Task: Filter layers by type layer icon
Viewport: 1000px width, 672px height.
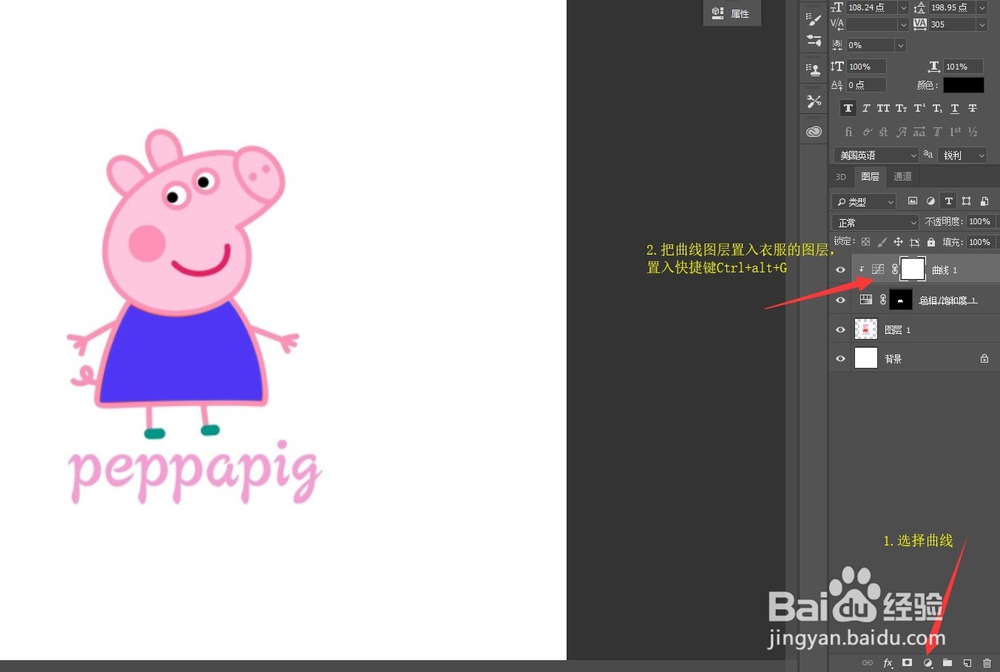Action: click(x=948, y=201)
